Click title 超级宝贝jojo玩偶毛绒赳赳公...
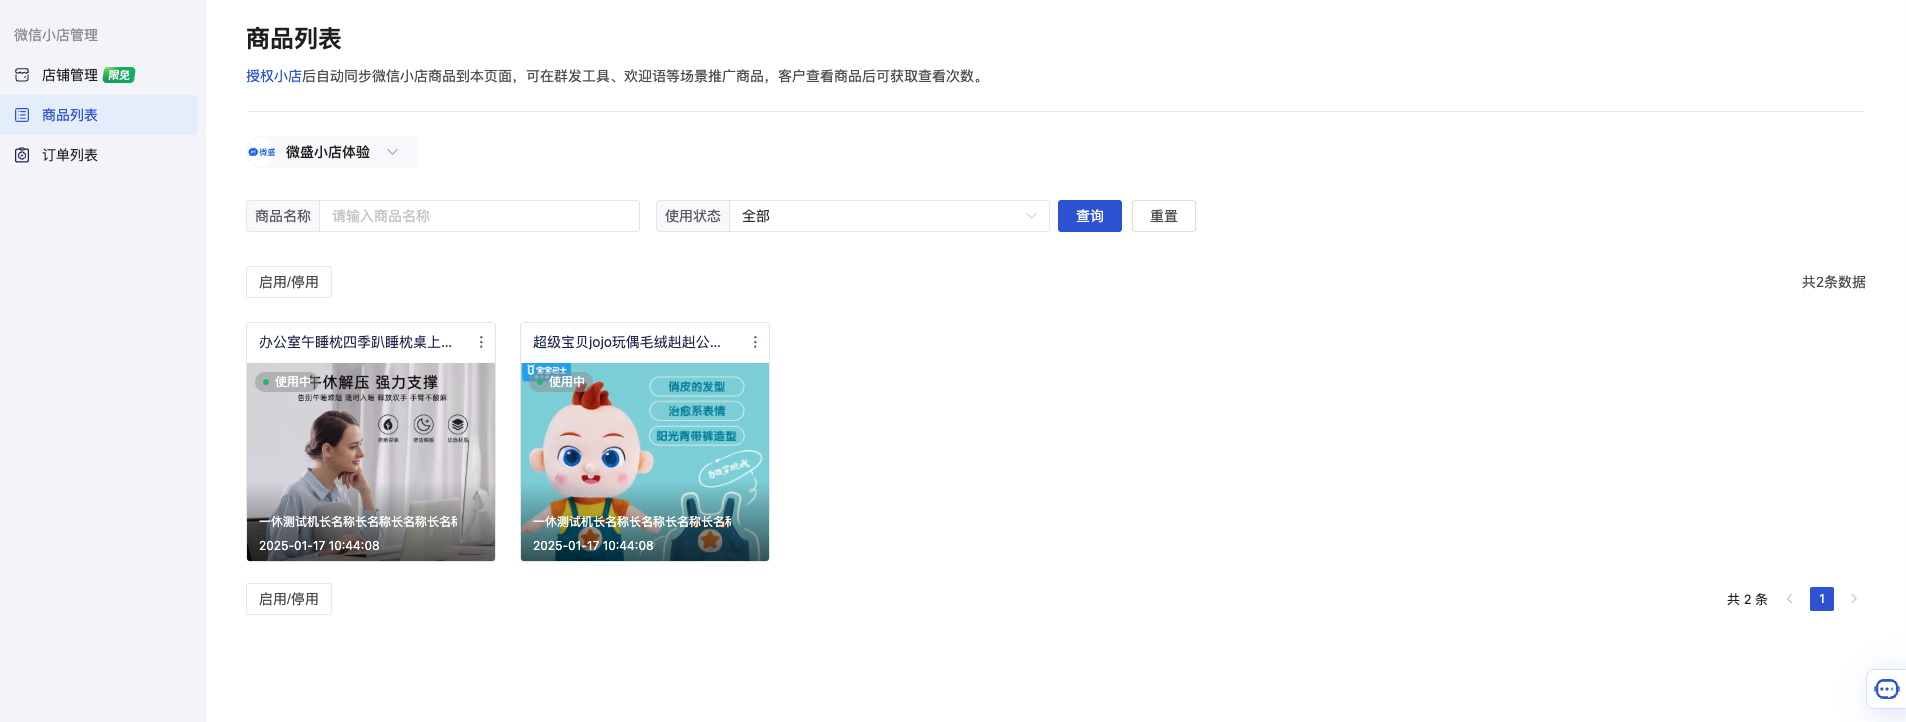 click(627, 342)
